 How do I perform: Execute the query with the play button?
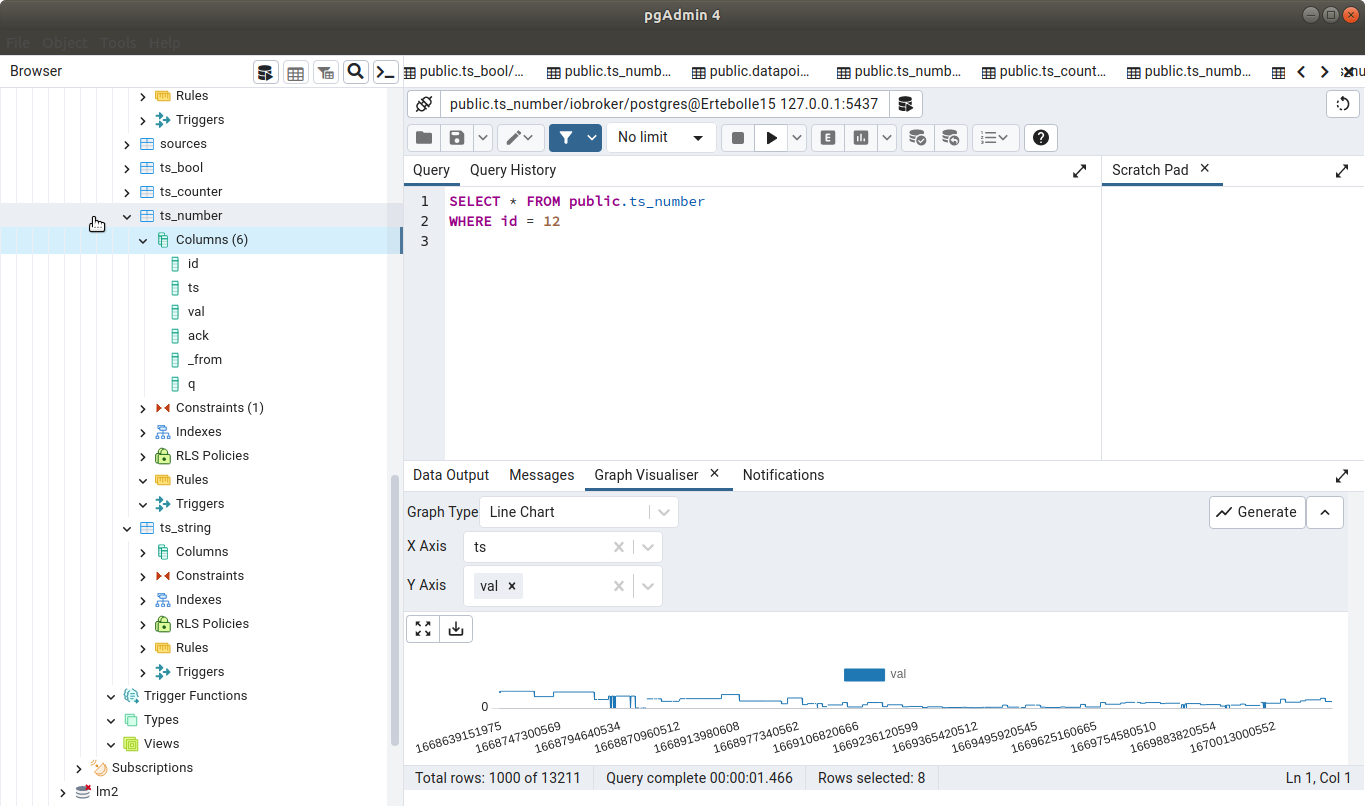click(x=771, y=138)
